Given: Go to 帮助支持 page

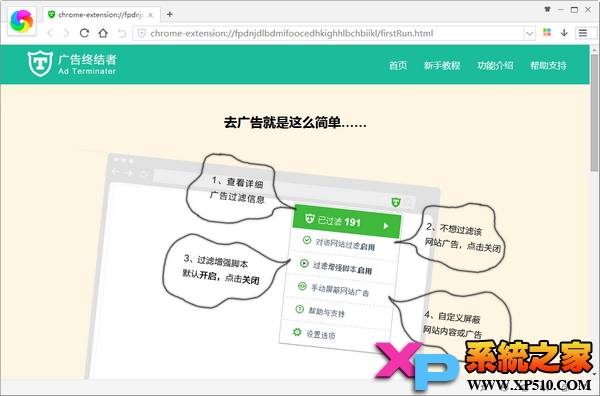Looking at the screenshot, I should (x=548, y=65).
